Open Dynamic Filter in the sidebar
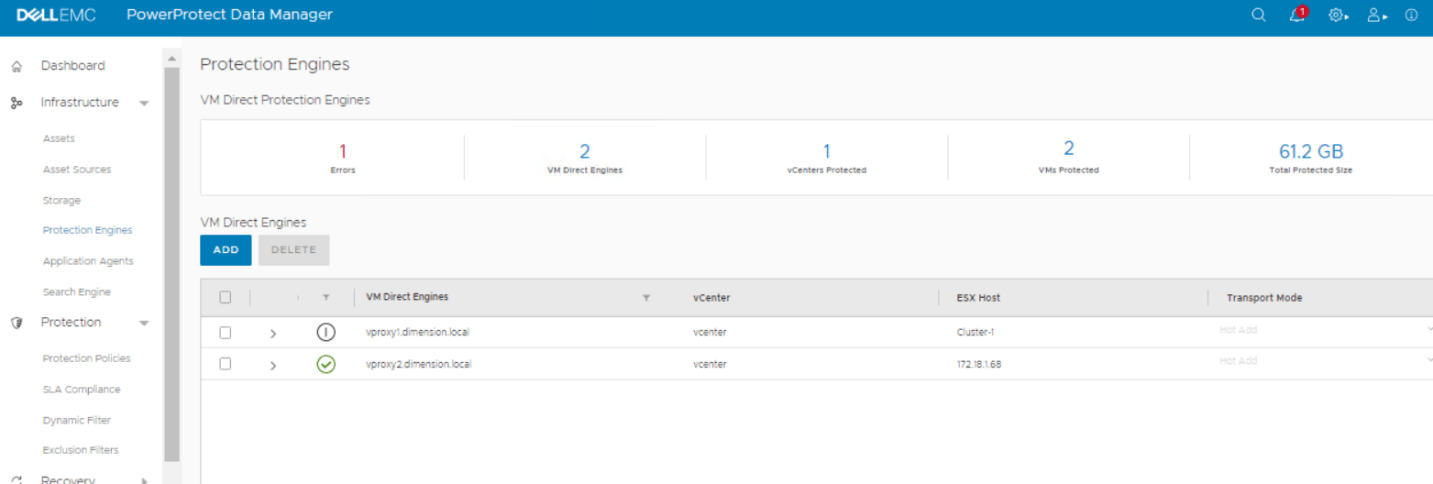The height and width of the screenshot is (484, 1433). 77,420
